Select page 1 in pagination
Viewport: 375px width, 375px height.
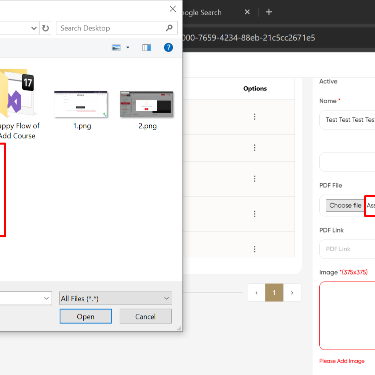[x=274, y=293]
